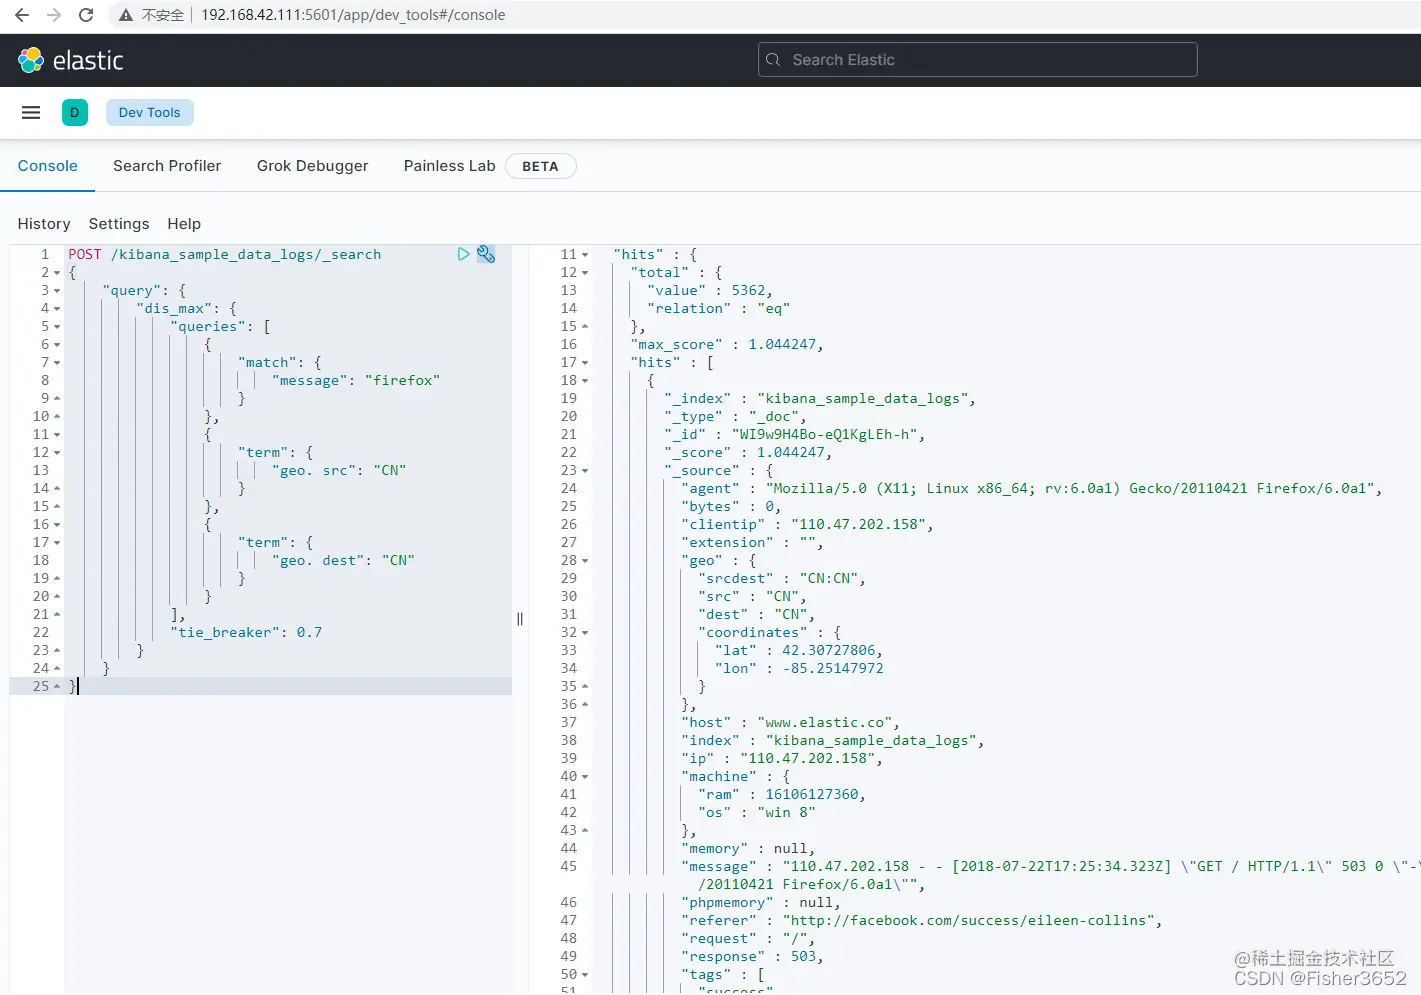Collapse second "term" block at line 17

[x=57, y=543]
